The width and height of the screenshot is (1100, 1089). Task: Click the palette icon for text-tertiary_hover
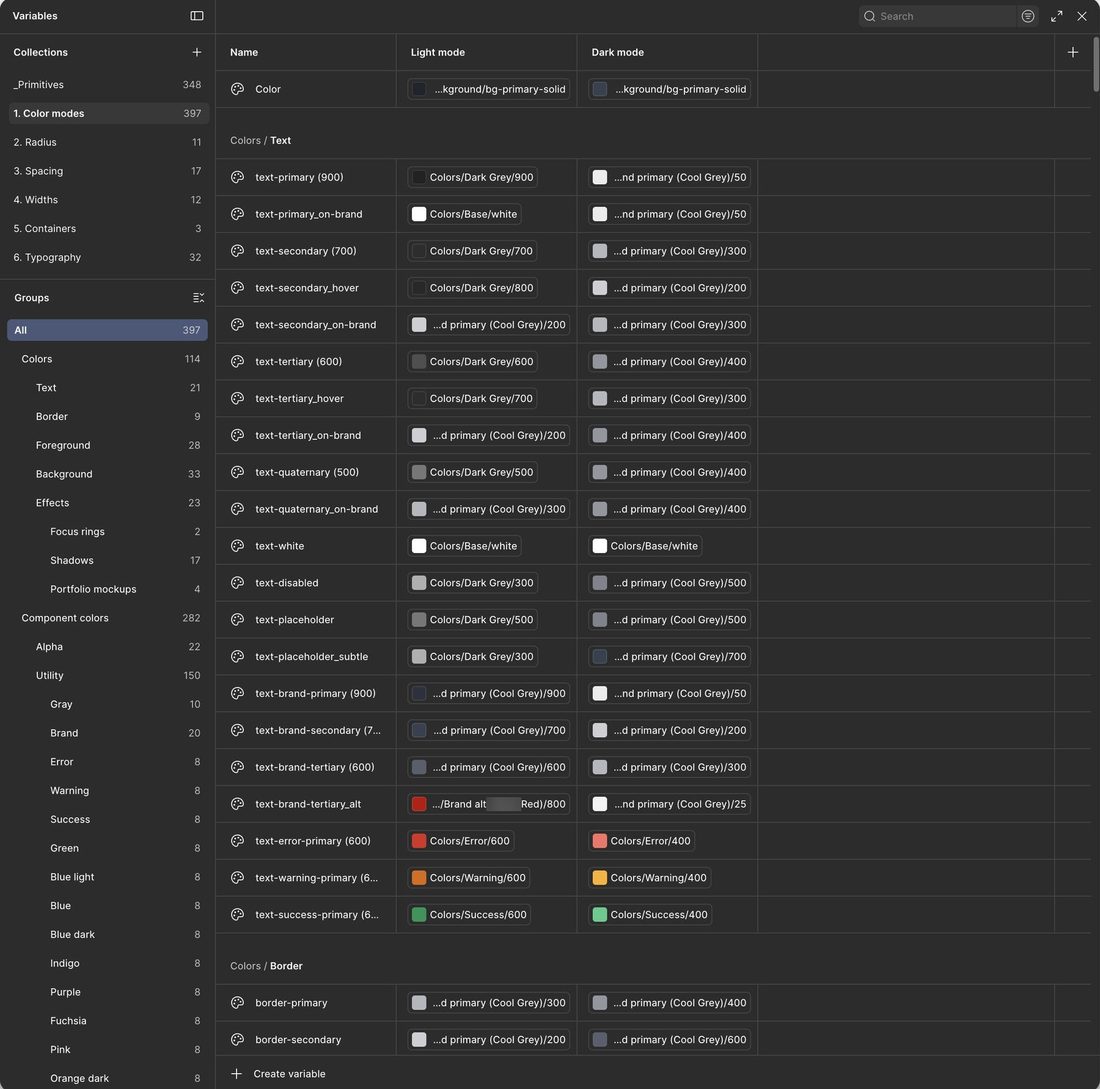(x=237, y=398)
